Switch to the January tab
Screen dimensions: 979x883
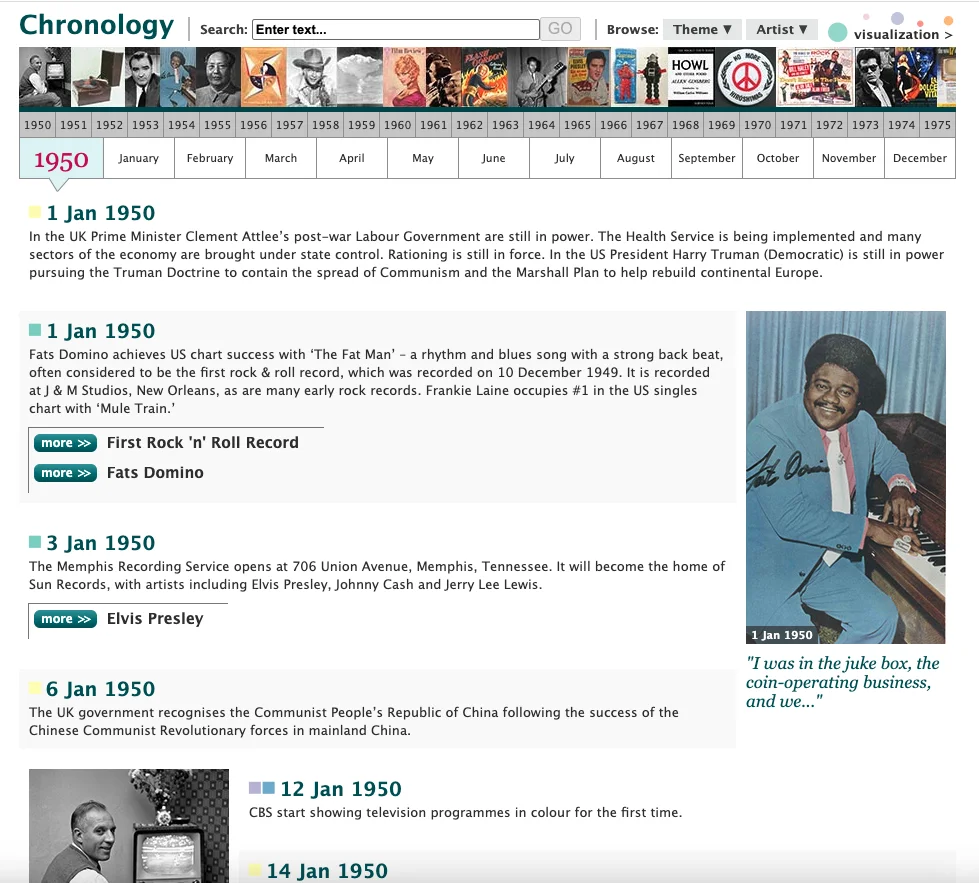tap(139, 158)
